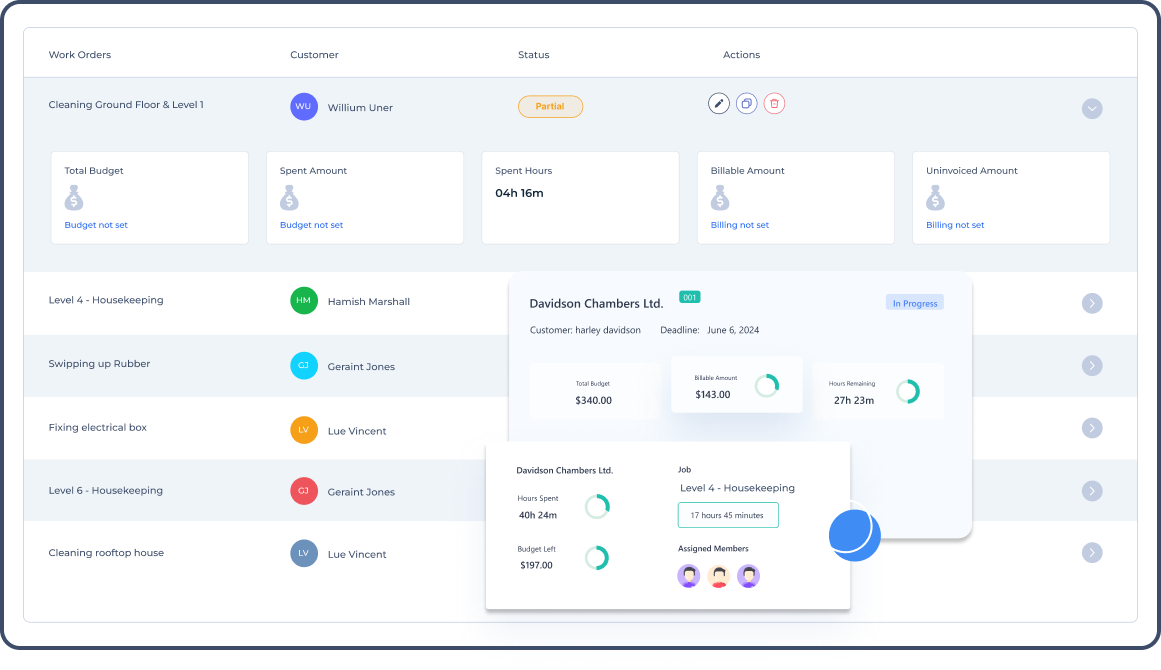
Task: Click the Budget not set link under Total Budget
Action: 96,225
